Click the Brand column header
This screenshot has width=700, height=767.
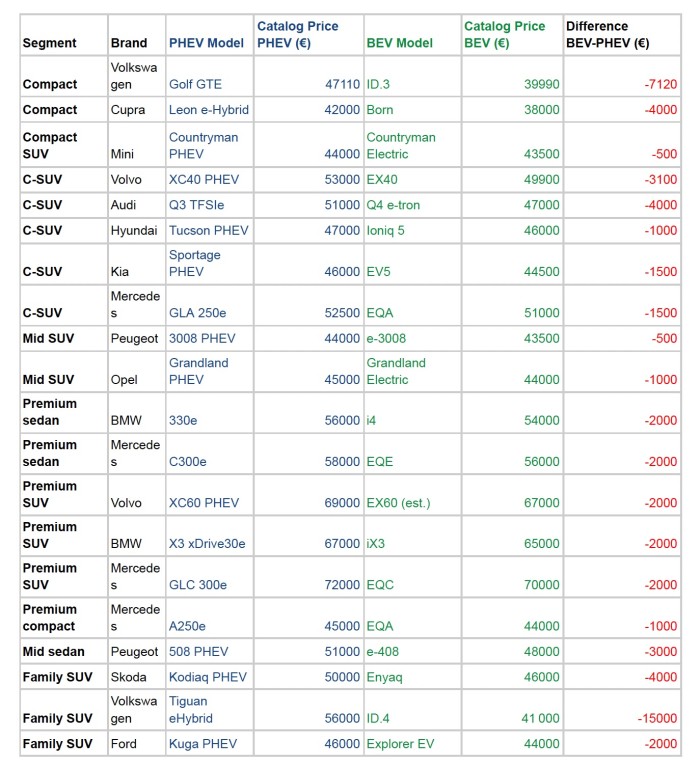(x=128, y=43)
